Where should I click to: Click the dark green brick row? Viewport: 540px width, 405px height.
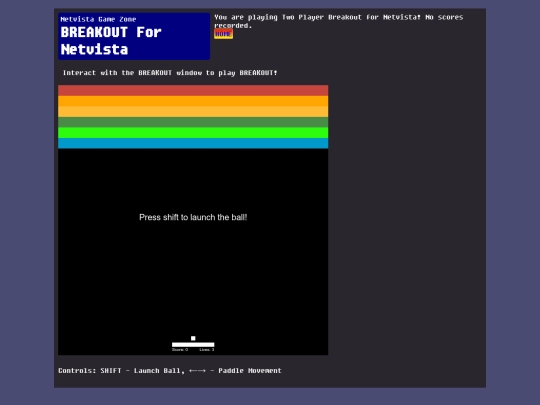tap(193, 122)
